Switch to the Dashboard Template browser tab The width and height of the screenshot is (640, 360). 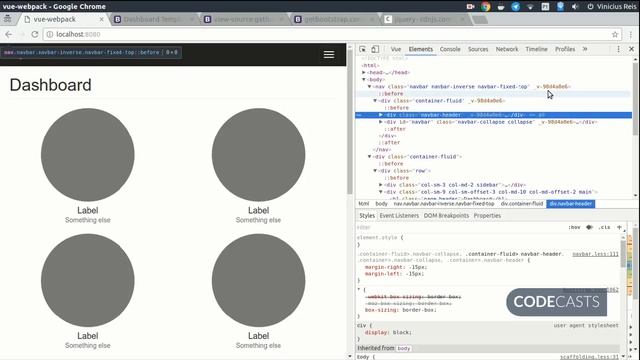[x=153, y=19]
